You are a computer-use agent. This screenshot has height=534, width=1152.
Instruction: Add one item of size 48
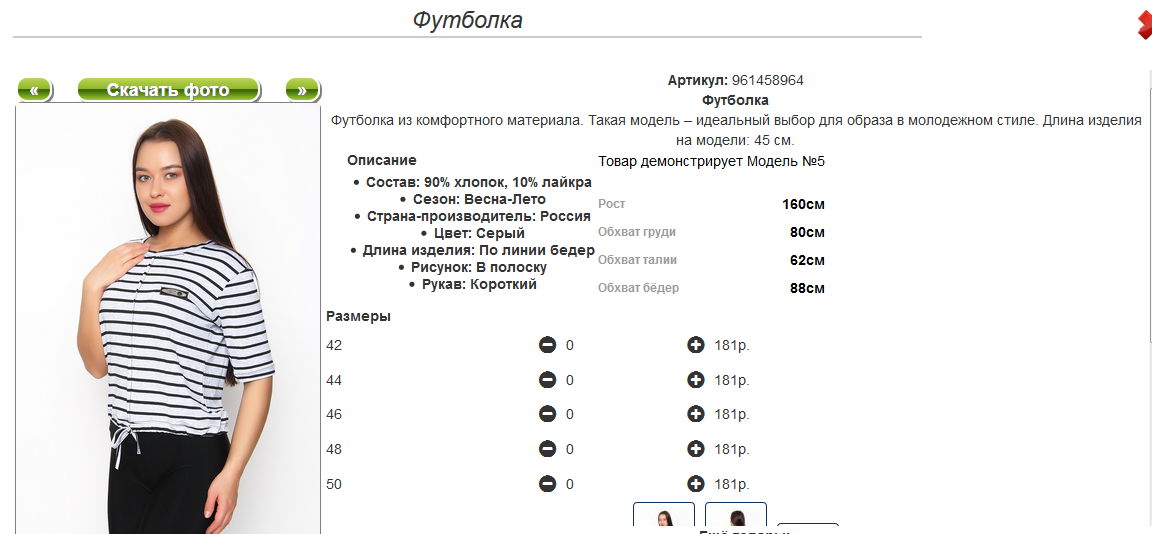696,449
